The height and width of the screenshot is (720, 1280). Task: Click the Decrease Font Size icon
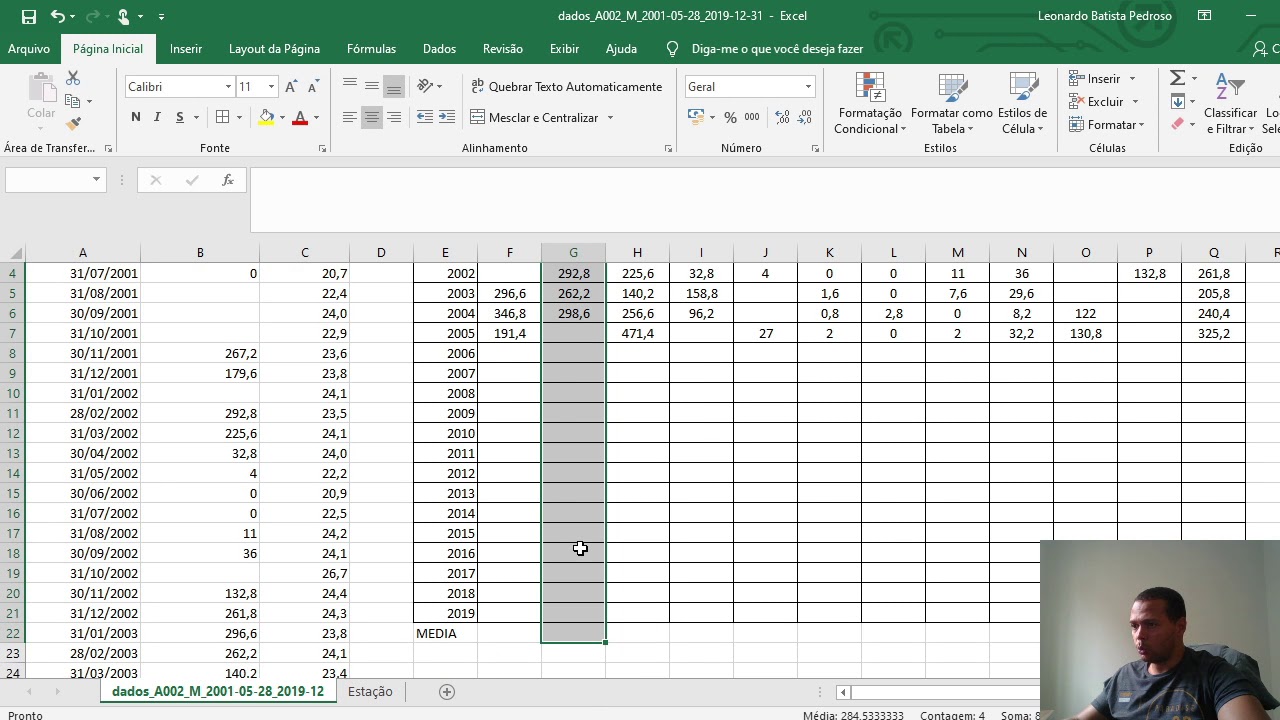[312, 87]
